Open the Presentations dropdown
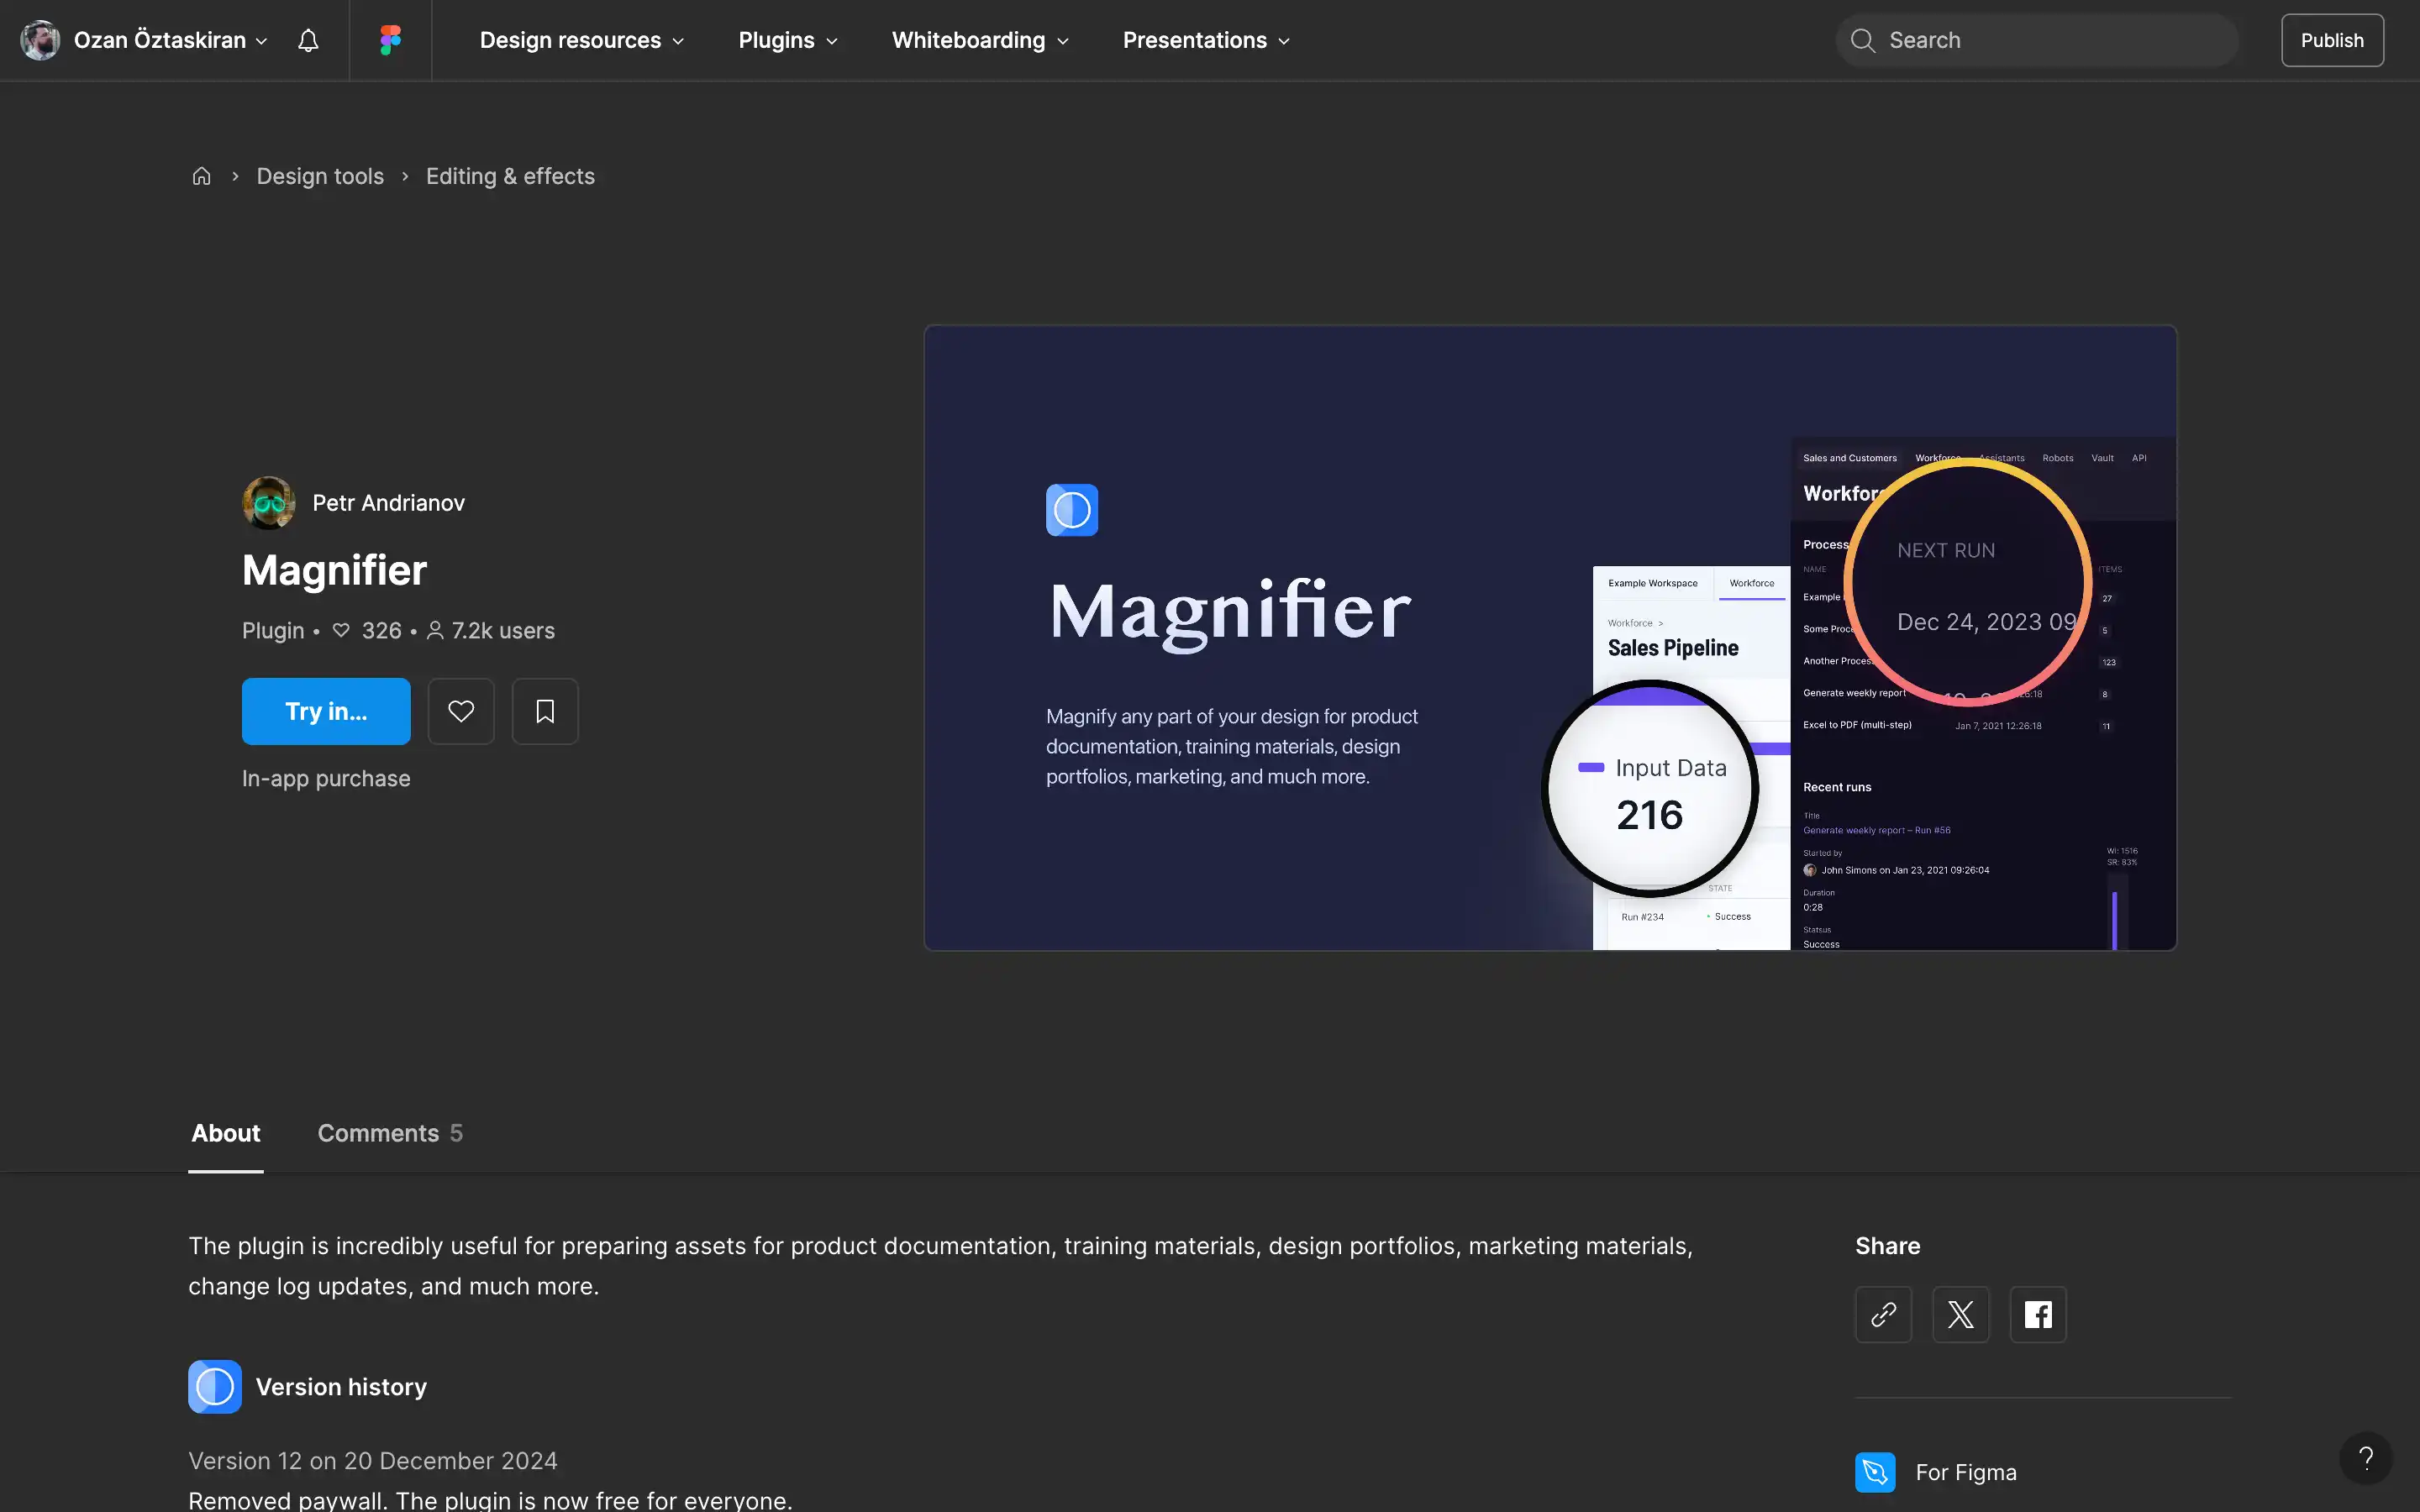The width and height of the screenshot is (2420, 1512). (x=1206, y=40)
